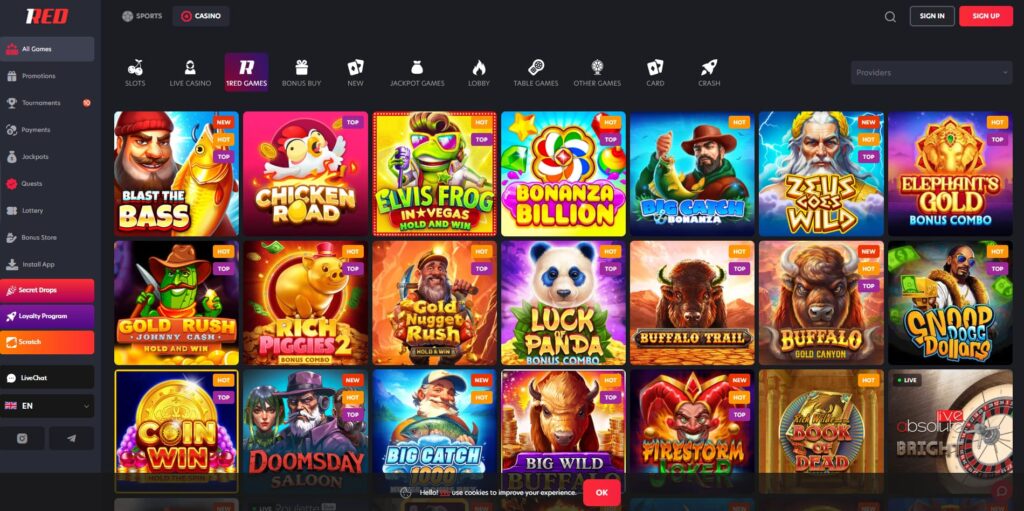1024x511 pixels.
Task: Select the Live Casino dealer icon
Action: tap(190, 67)
